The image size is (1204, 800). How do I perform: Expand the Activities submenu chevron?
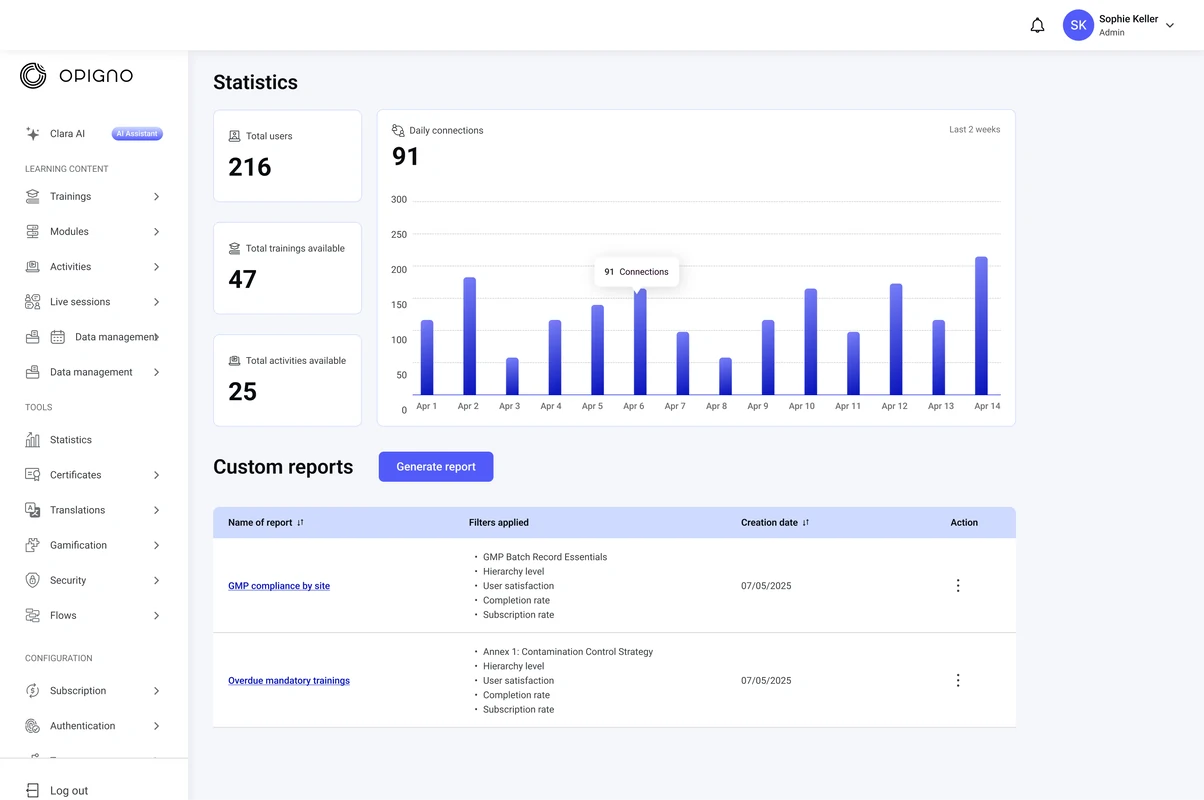pos(156,267)
